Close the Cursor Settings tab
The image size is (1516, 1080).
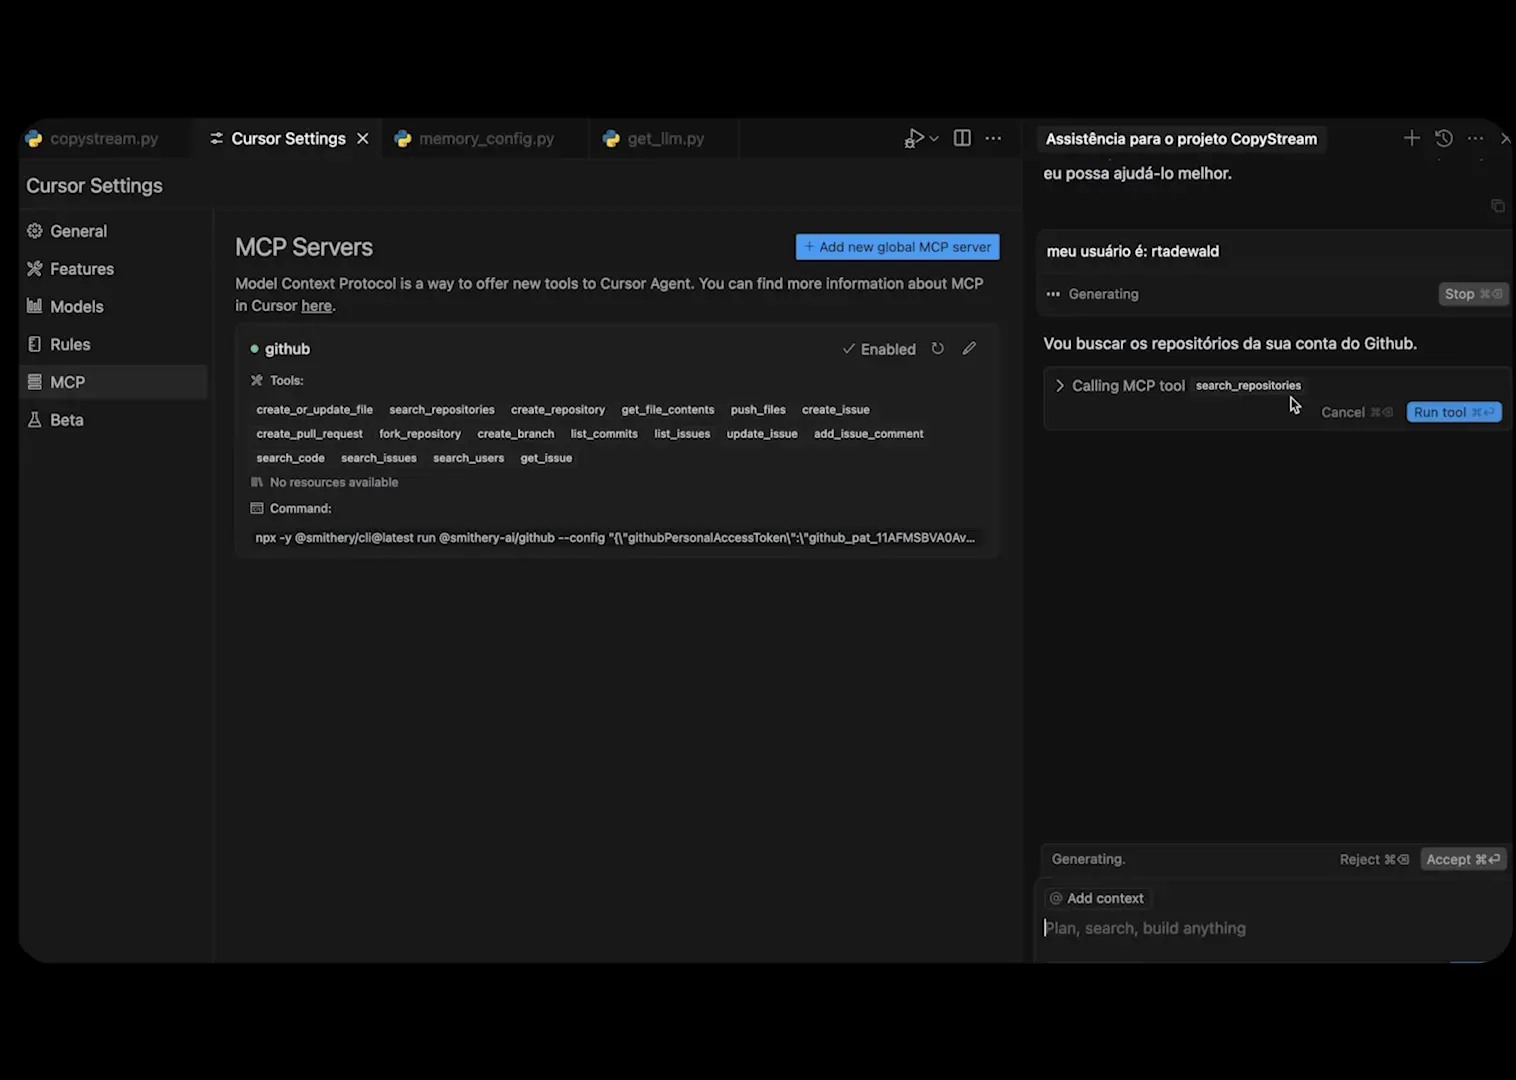pyautogui.click(x=363, y=139)
